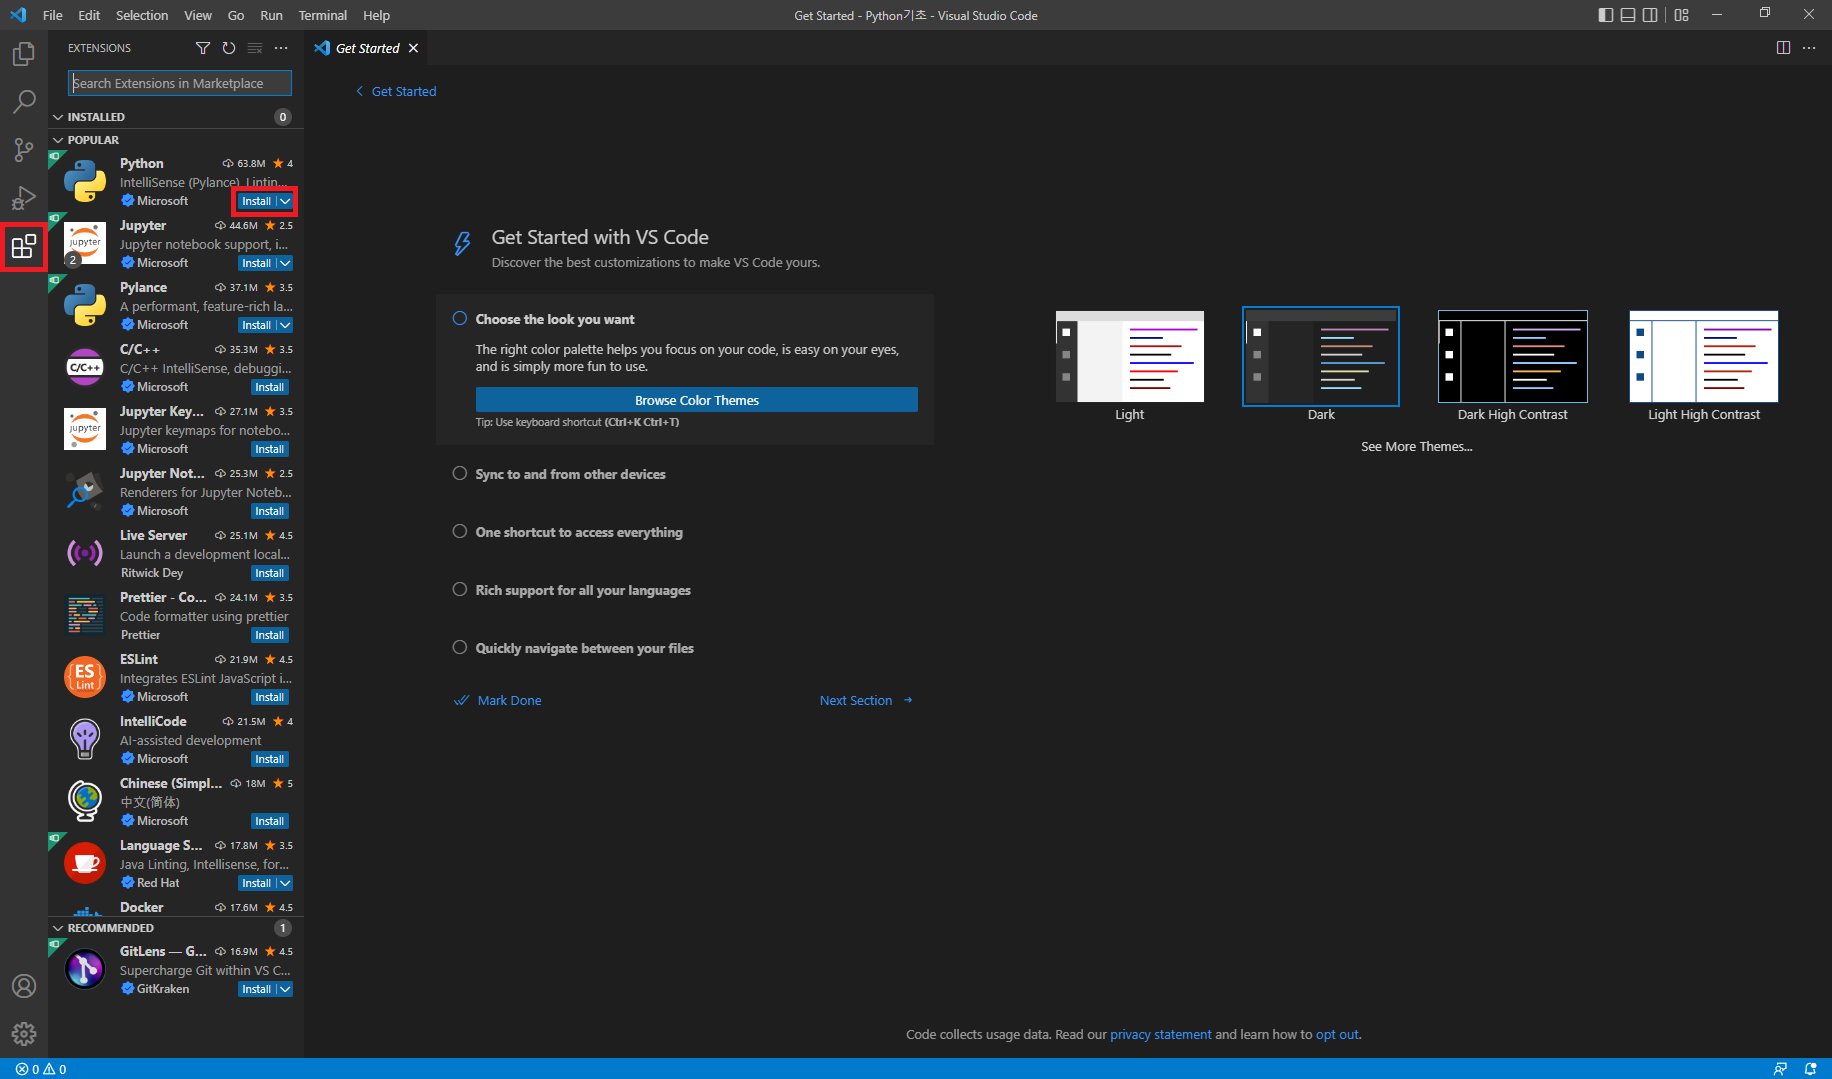Select the ESLint extension icon
Image resolution: width=1832 pixels, height=1079 pixels.
click(x=85, y=678)
